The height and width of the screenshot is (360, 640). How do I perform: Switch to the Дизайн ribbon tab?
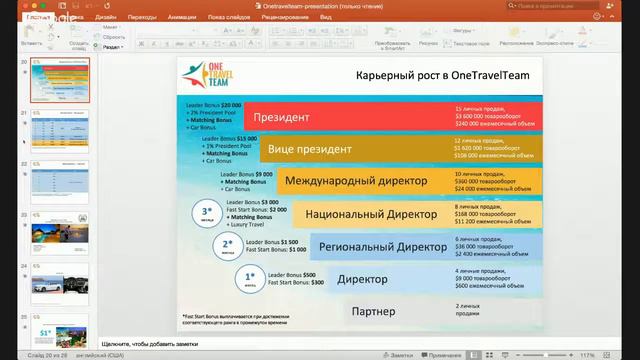tap(105, 17)
